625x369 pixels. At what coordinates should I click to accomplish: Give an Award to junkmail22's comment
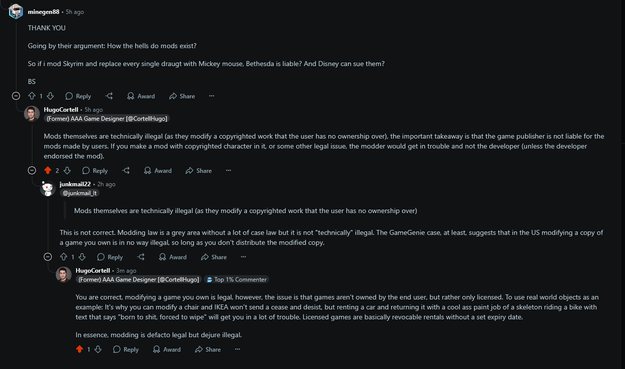173,257
